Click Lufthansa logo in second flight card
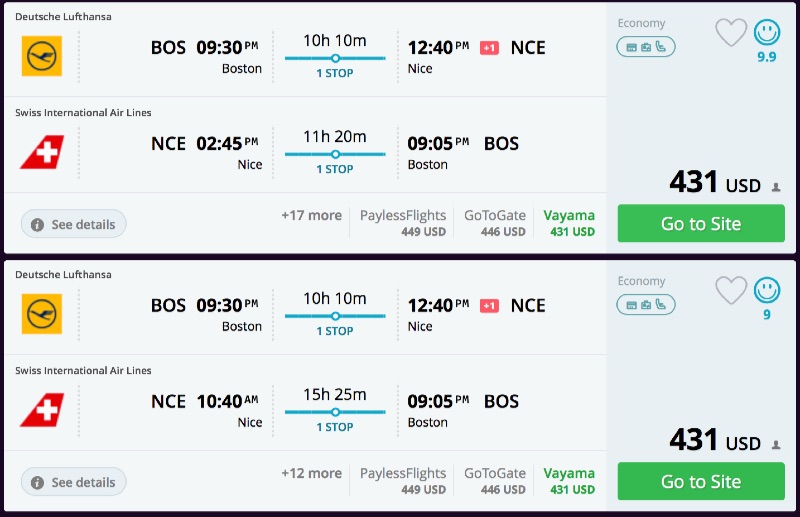 42,314
